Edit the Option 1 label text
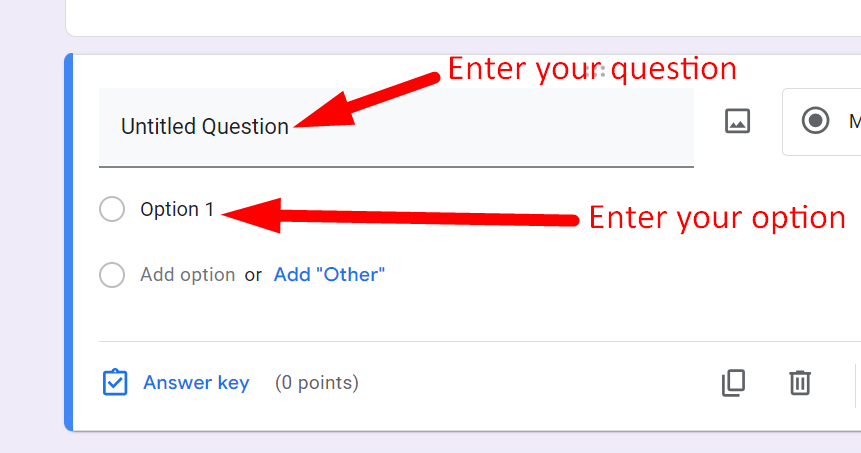Viewport: 861px width, 453px height. 177,209
